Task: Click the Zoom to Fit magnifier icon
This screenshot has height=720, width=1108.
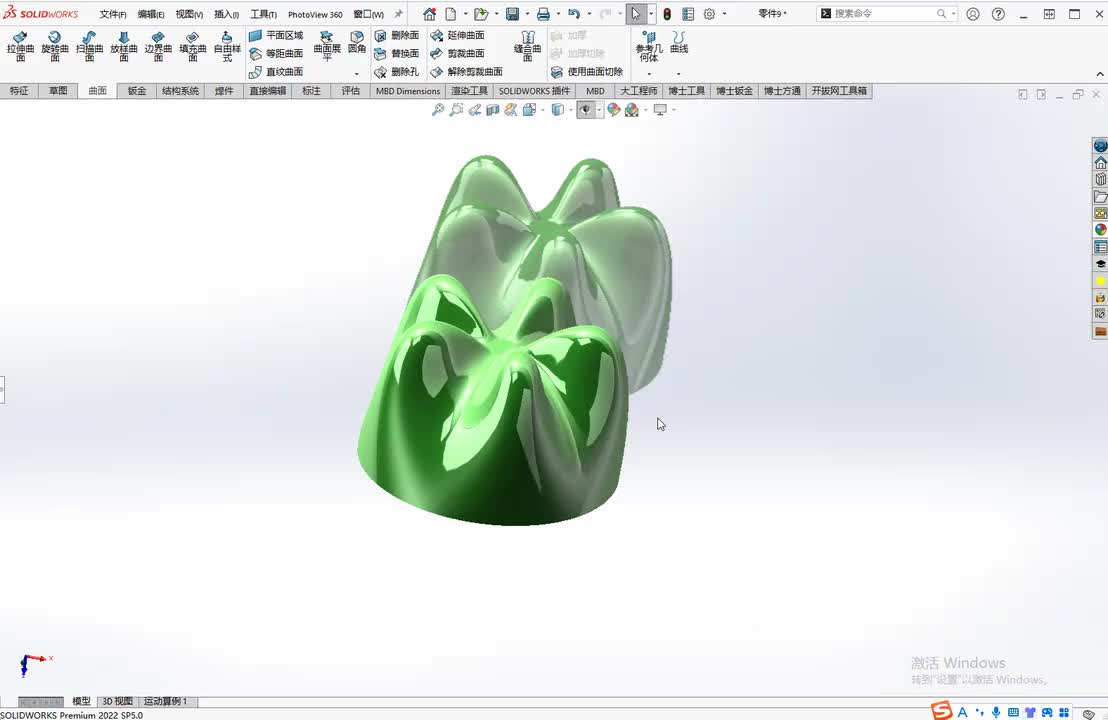Action: (438, 110)
